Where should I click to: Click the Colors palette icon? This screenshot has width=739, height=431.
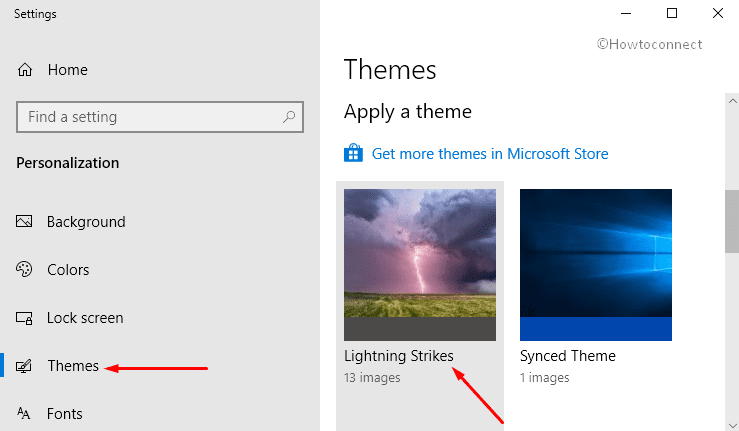click(24, 269)
